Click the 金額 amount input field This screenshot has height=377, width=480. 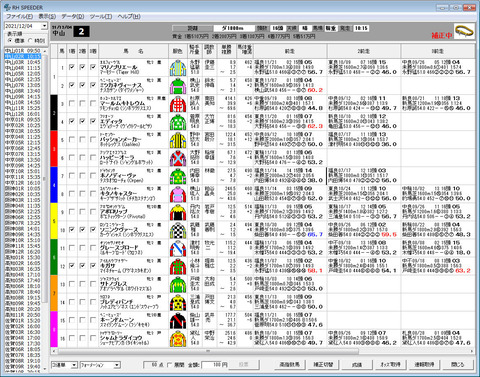tap(215, 365)
